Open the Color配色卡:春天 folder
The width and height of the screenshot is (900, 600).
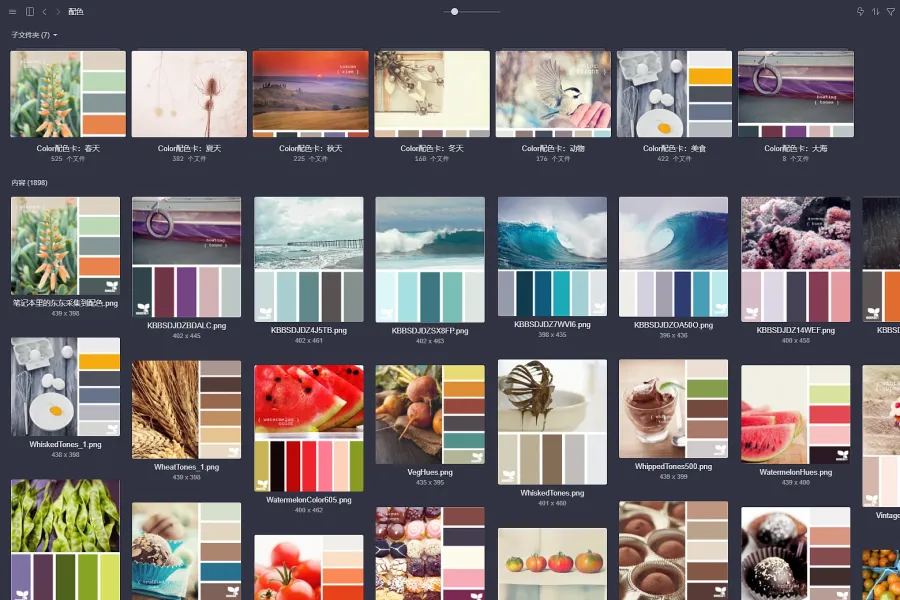point(68,94)
